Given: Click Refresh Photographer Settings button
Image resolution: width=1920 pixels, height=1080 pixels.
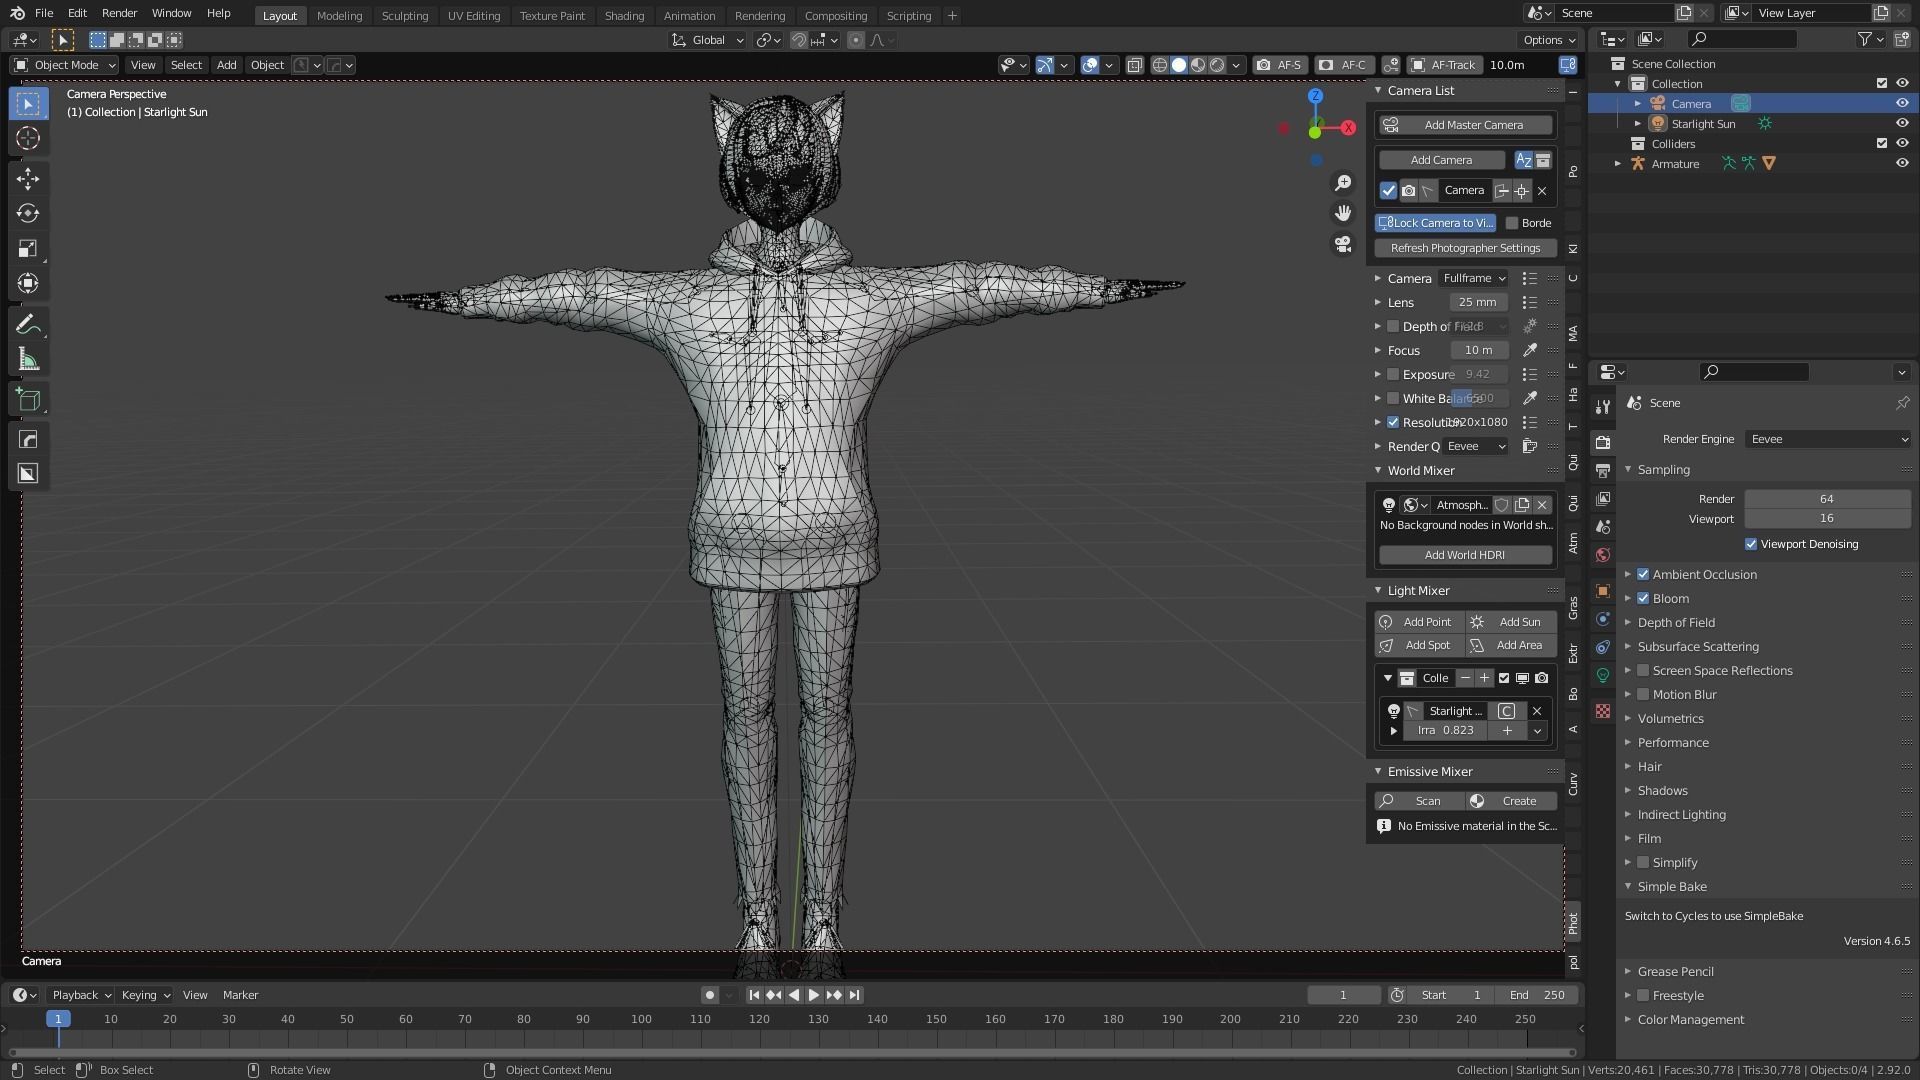Looking at the screenshot, I should 1465,248.
